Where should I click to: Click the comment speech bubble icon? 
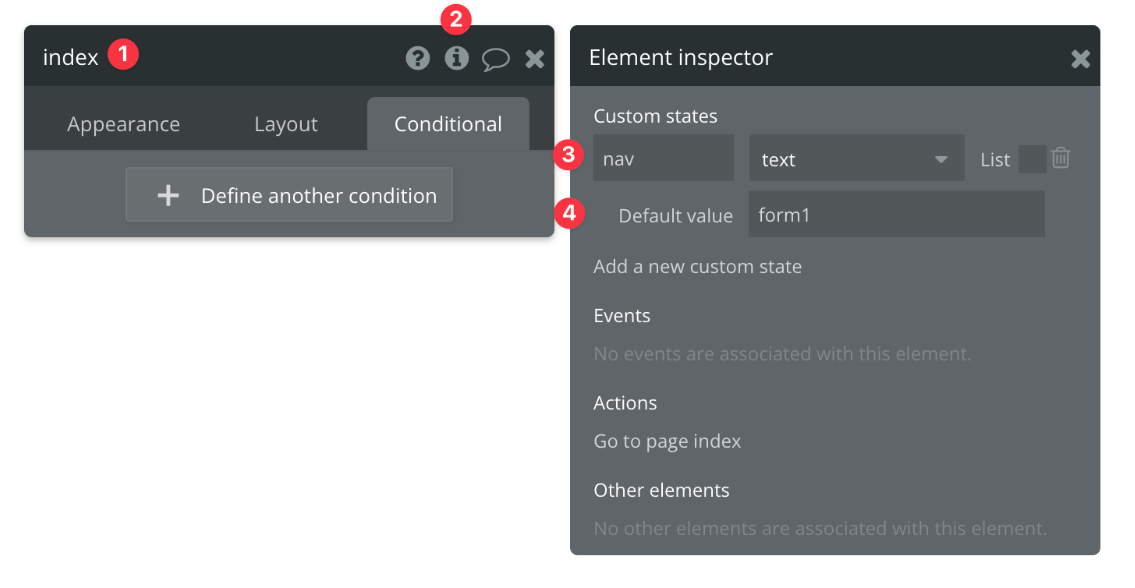point(495,59)
